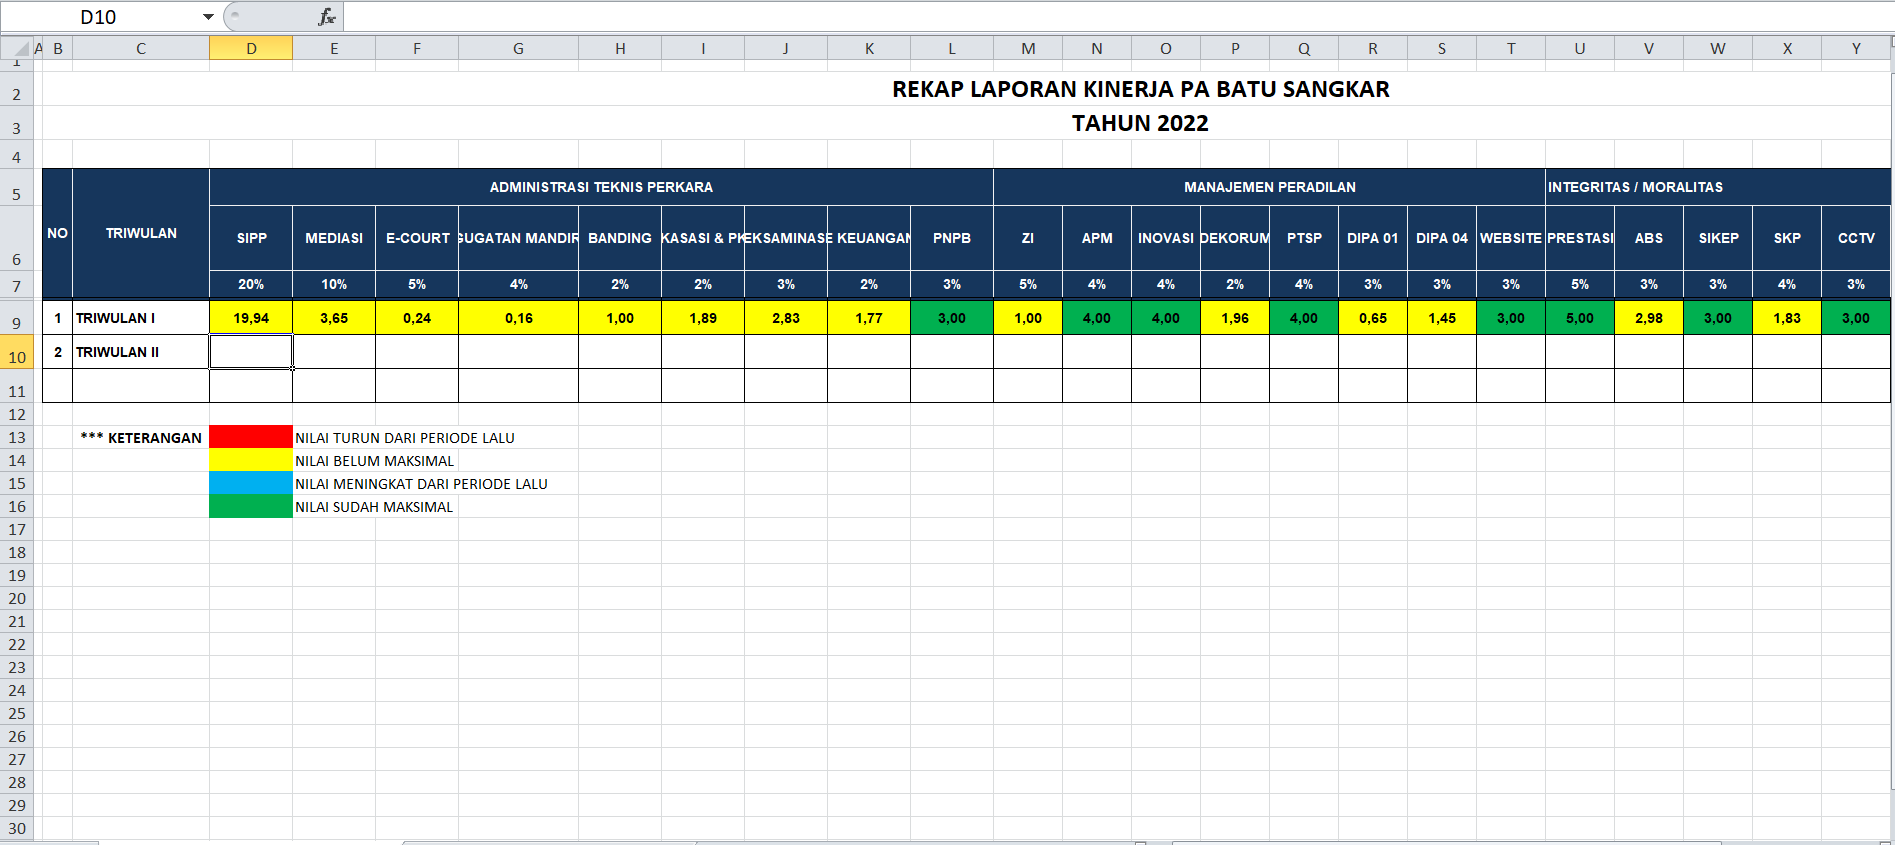The width and height of the screenshot is (1895, 845).
Task: Click the CCTV value 3,00 cell
Action: pyautogui.click(x=1856, y=318)
